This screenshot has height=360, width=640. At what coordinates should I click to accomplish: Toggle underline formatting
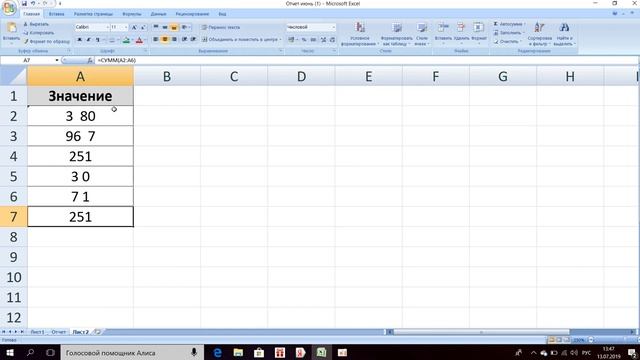(98, 40)
